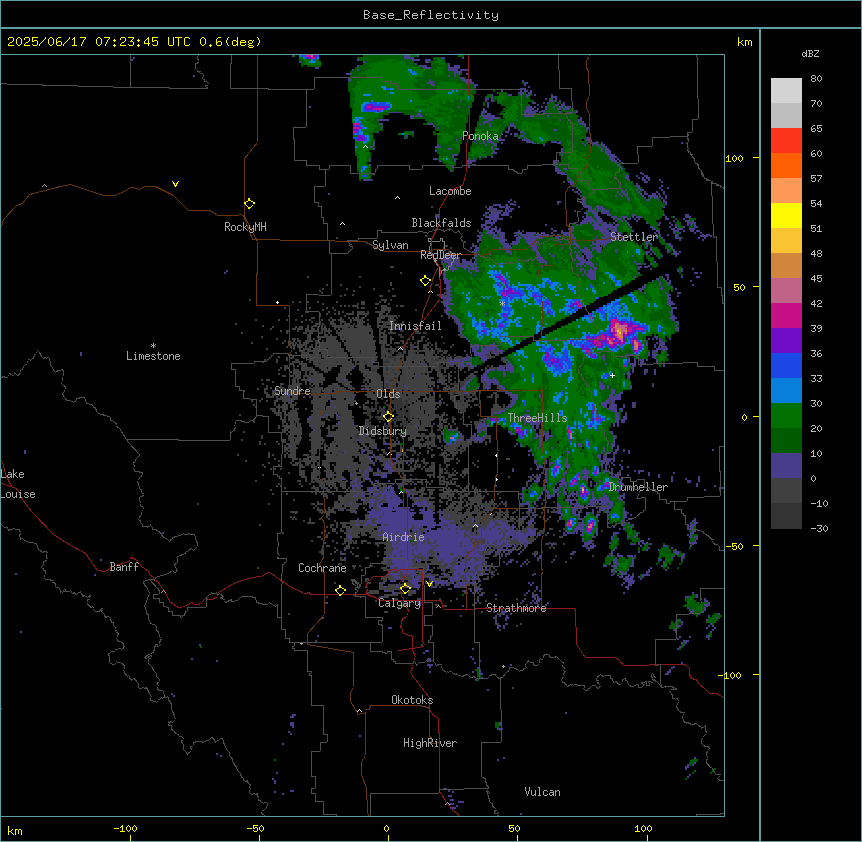Click the yellow diamond marker between Olds and Didsbury

click(x=388, y=417)
